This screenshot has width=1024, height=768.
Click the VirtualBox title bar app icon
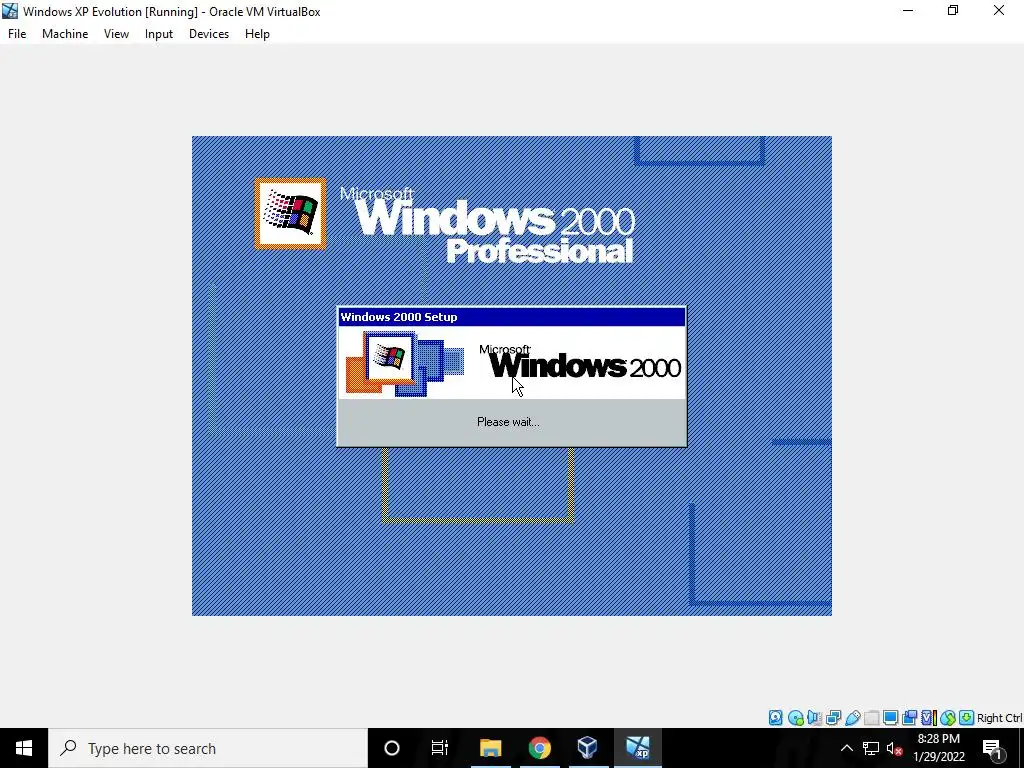pos(10,11)
